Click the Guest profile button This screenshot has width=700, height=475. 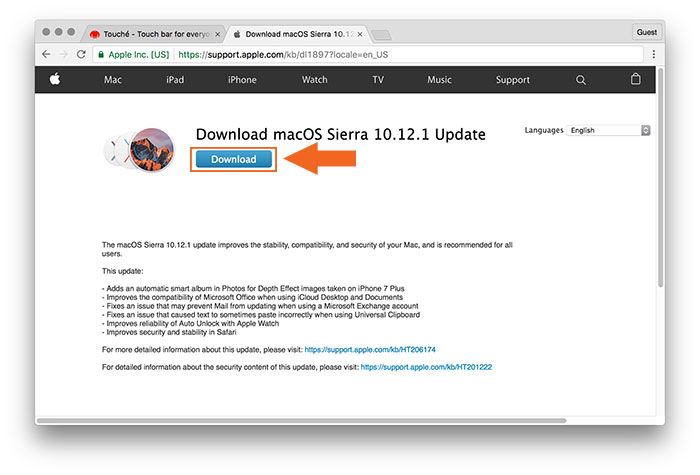(x=646, y=32)
